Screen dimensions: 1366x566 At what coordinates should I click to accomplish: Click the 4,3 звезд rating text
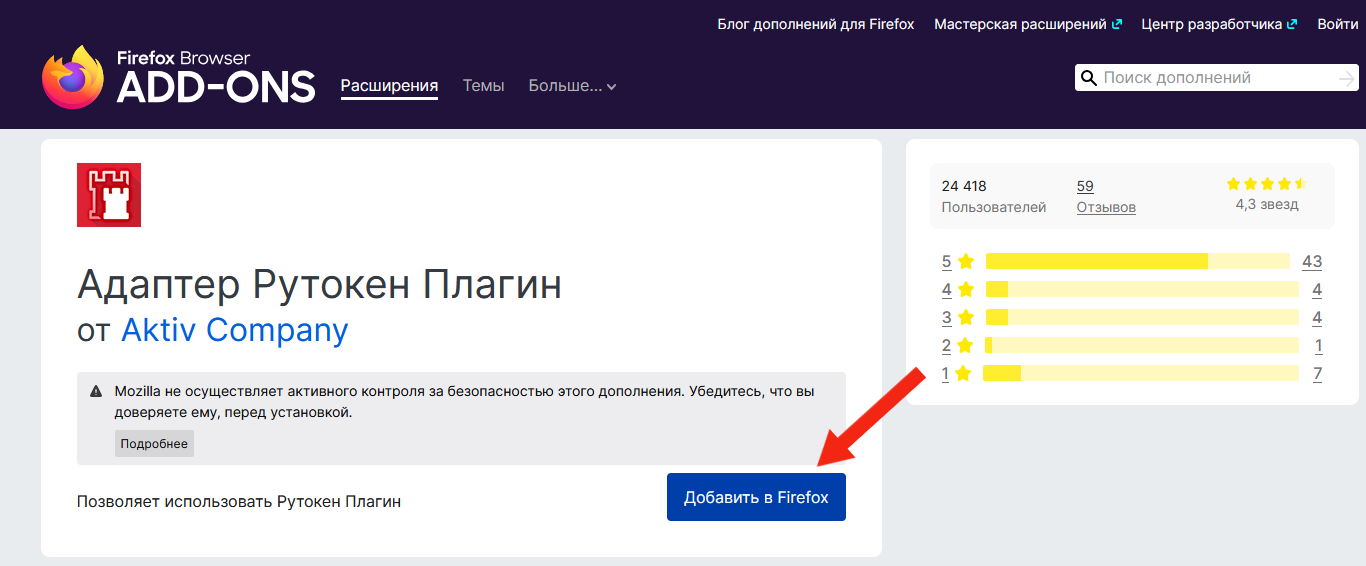(1267, 204)
